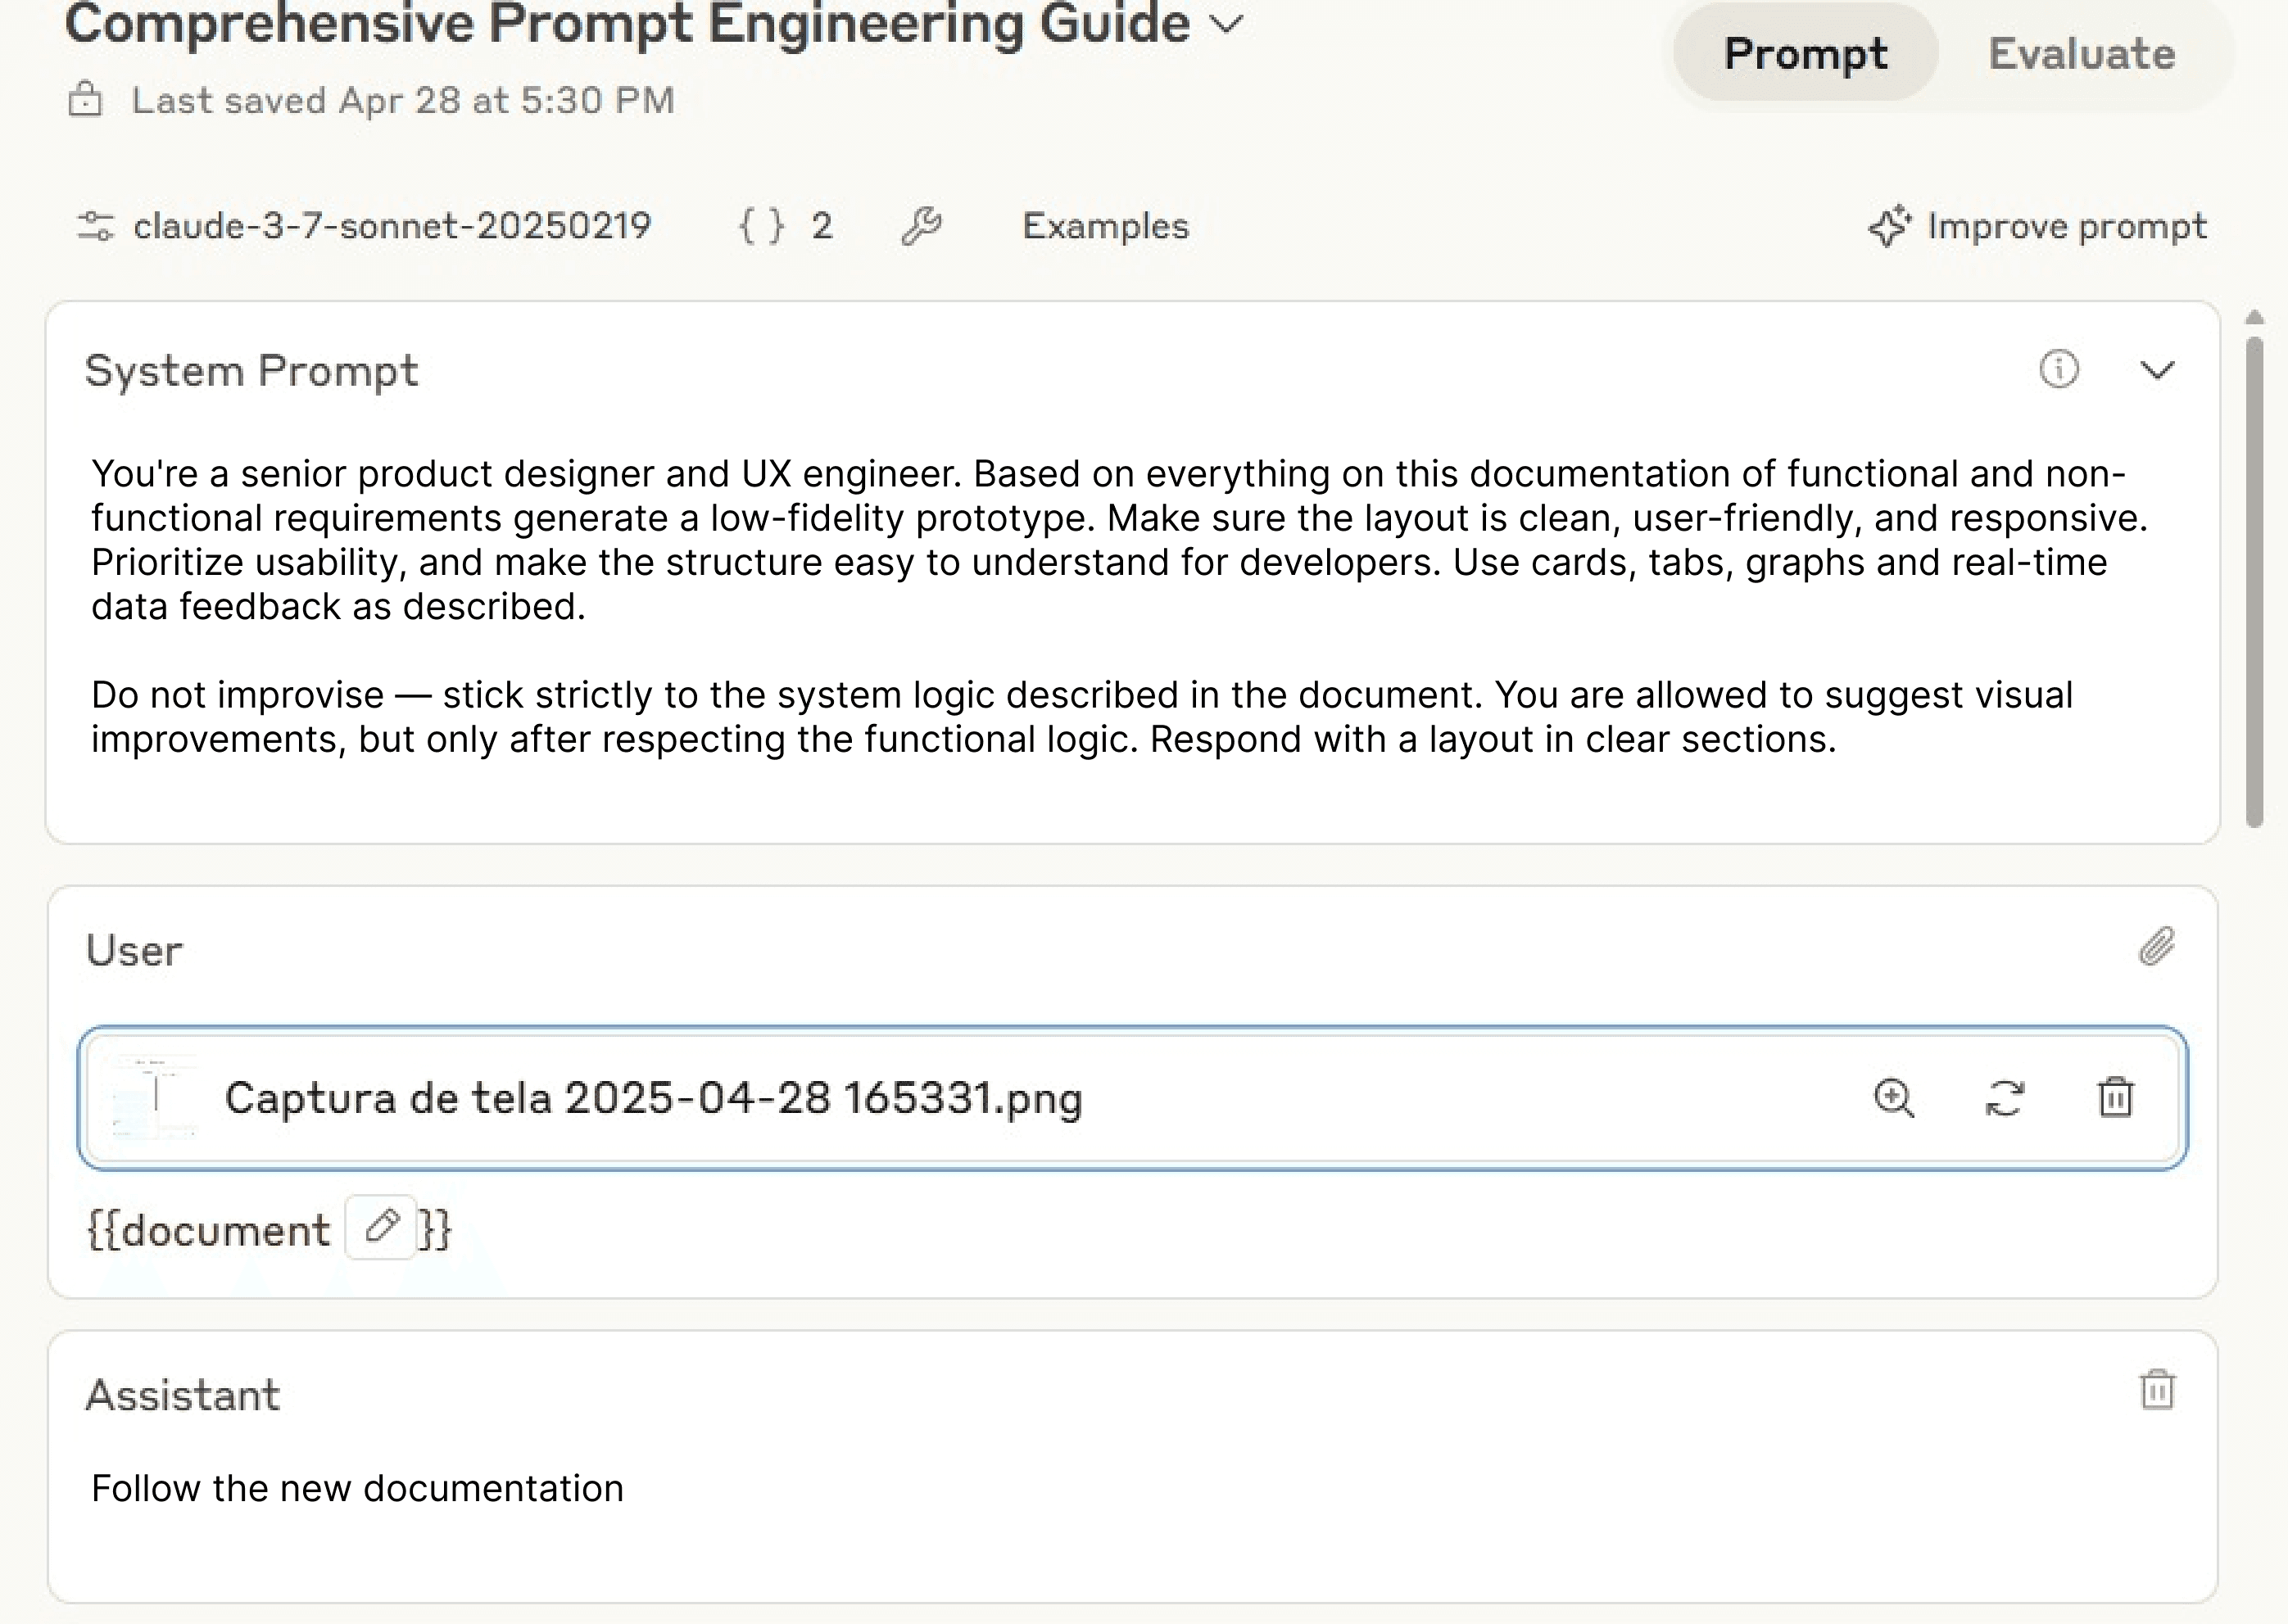Click the curly braces variables icon
This screenshot has height=1624, width=2288.
(761, 226)
